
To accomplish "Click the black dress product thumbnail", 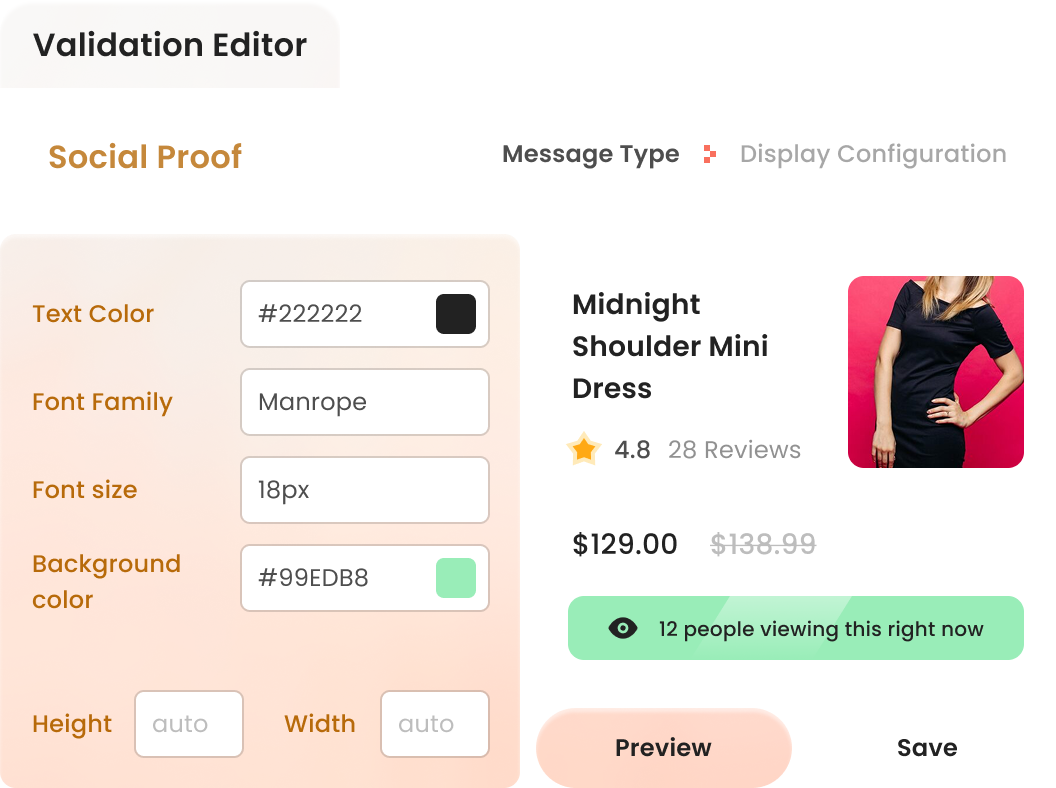I will [935, 372].
